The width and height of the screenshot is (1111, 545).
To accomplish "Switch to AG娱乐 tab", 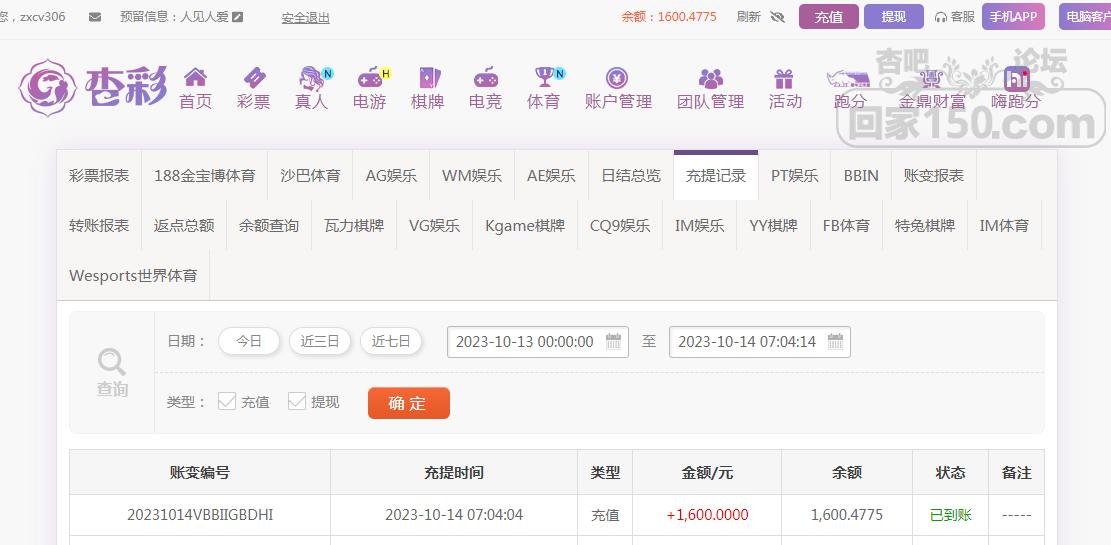I will click(x=391, y=176).
